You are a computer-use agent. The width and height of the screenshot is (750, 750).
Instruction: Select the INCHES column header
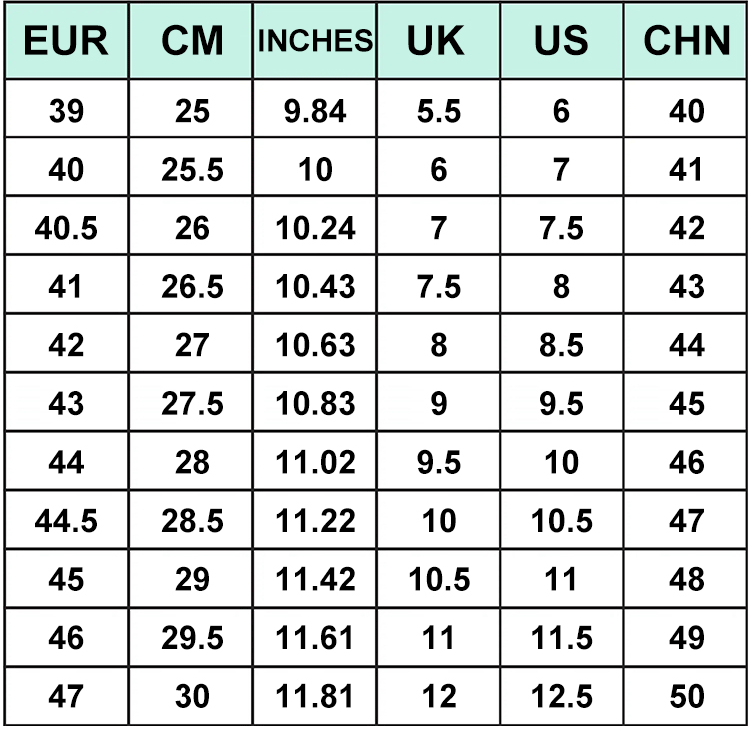tap(315, 41)
